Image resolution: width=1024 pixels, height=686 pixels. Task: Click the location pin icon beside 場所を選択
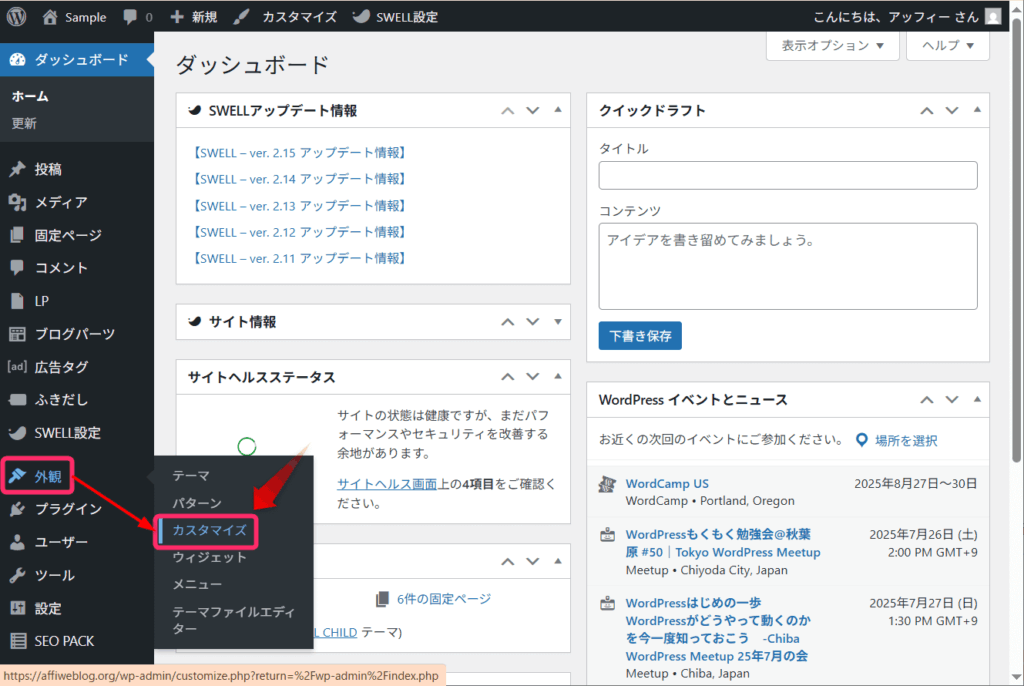(862, 440)
